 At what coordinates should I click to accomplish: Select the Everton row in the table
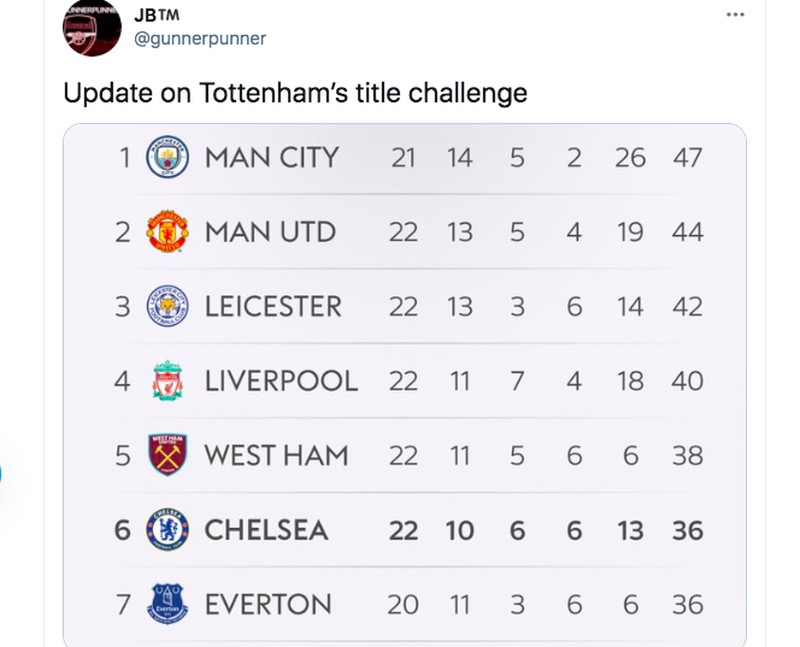pyautogui.click(x=400, y=604)
